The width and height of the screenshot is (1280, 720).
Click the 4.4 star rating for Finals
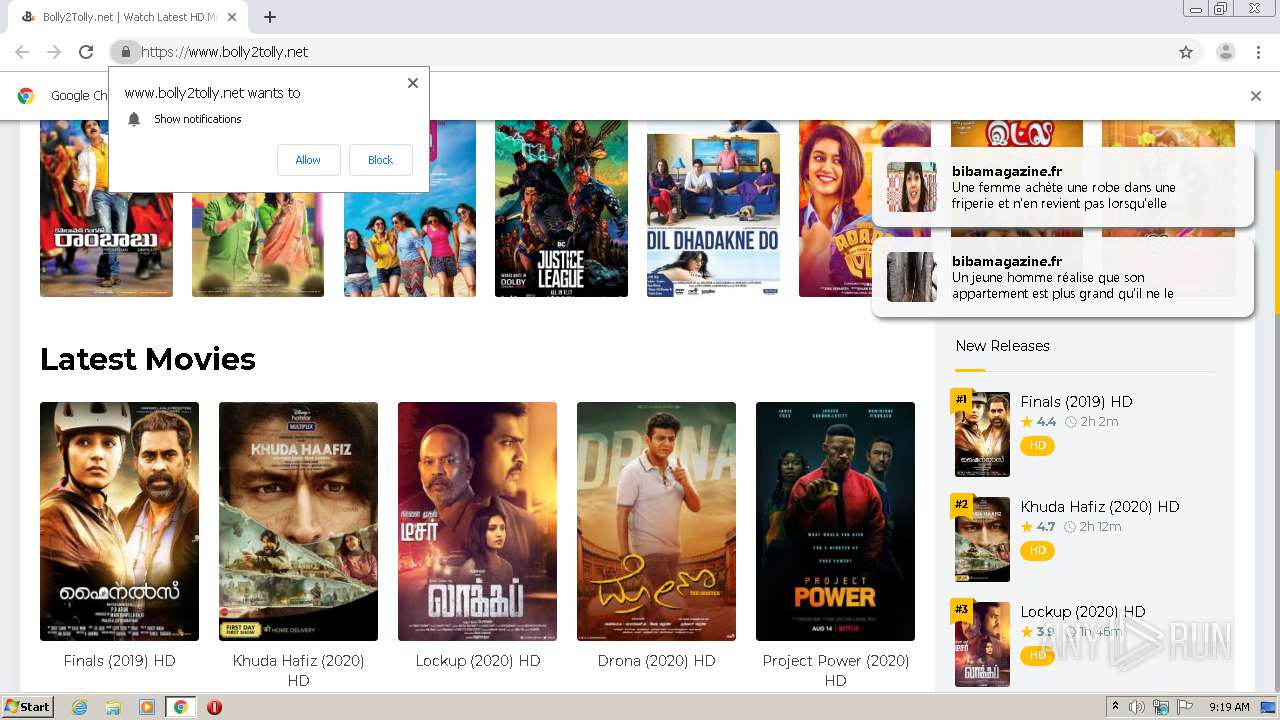click(x=1038, y=422)
